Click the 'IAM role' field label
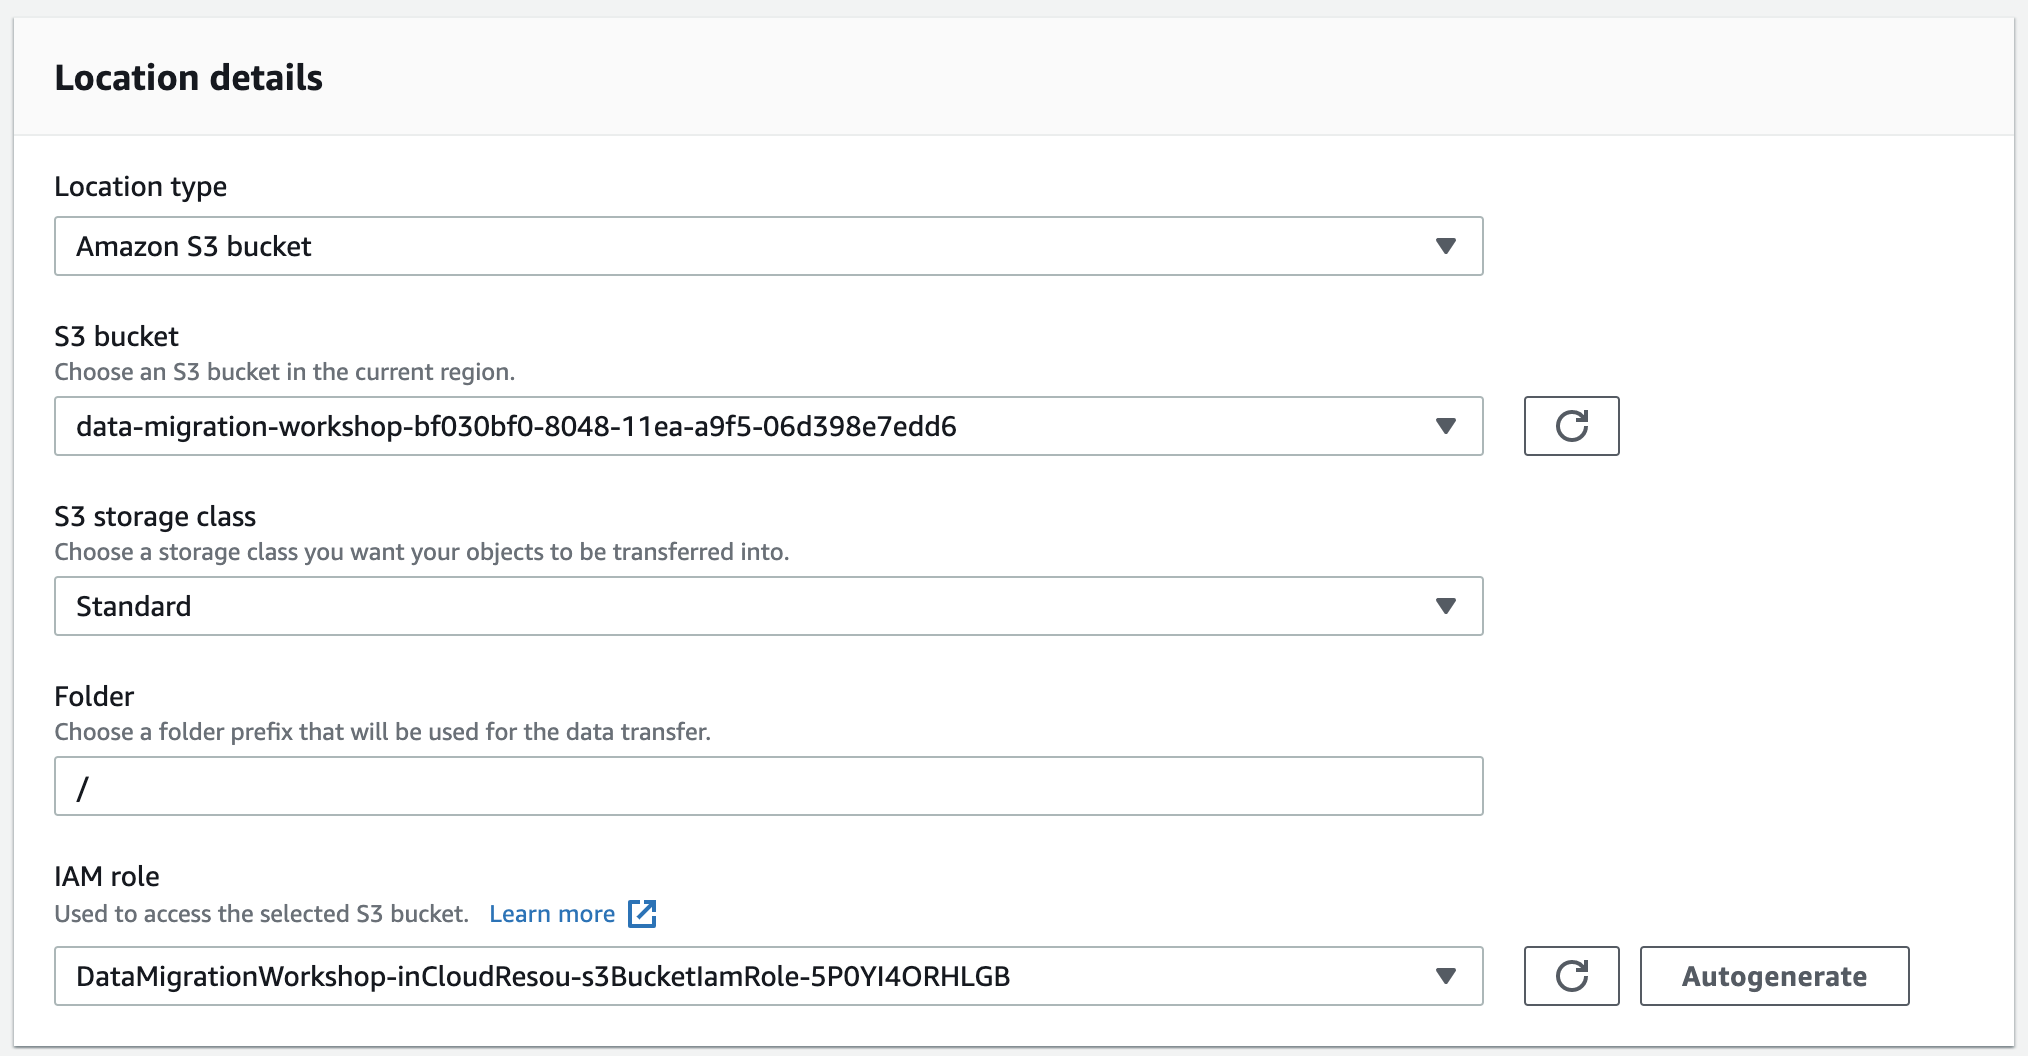Viewport: 2028px width, 1056px height. [x=107, y=876]
